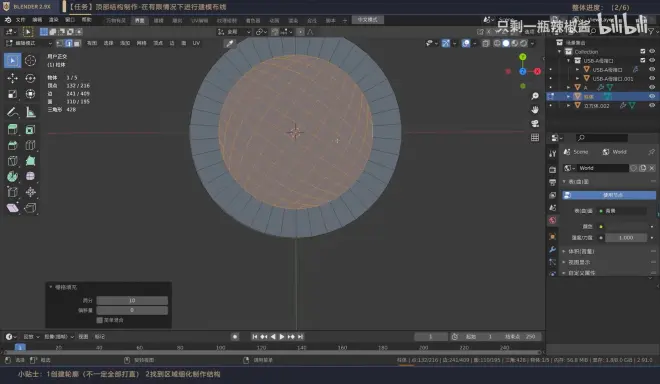Screen dimensions: 660x384
Task: Open the edit mode dropdown
Action: coord(29,43)
